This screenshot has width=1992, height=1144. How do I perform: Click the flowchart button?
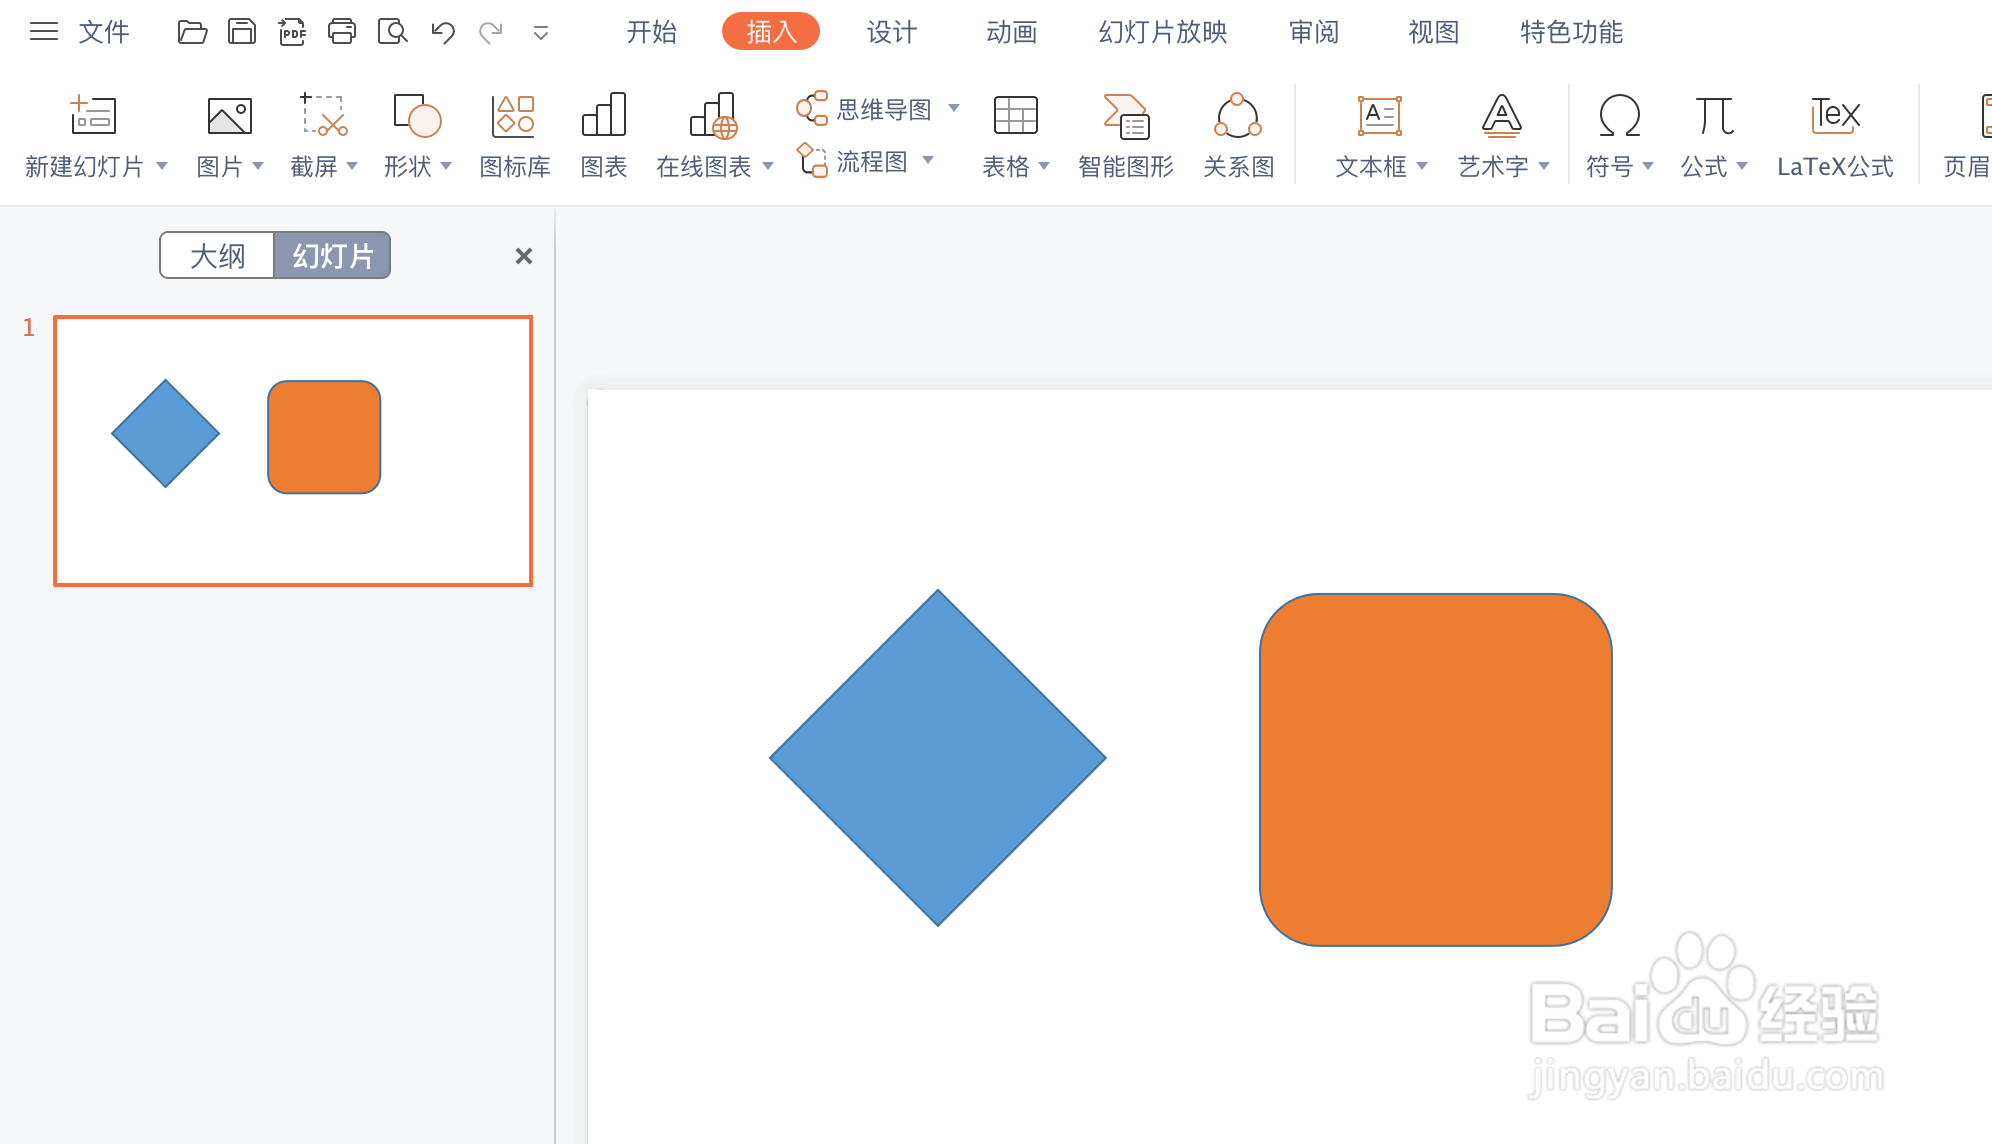853,161
